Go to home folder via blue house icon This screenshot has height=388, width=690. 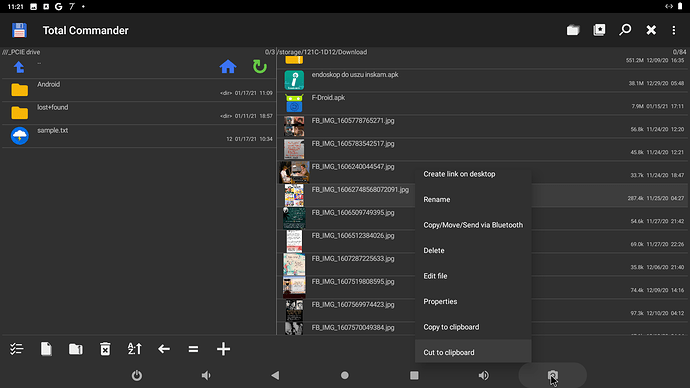tap(228, 67)
